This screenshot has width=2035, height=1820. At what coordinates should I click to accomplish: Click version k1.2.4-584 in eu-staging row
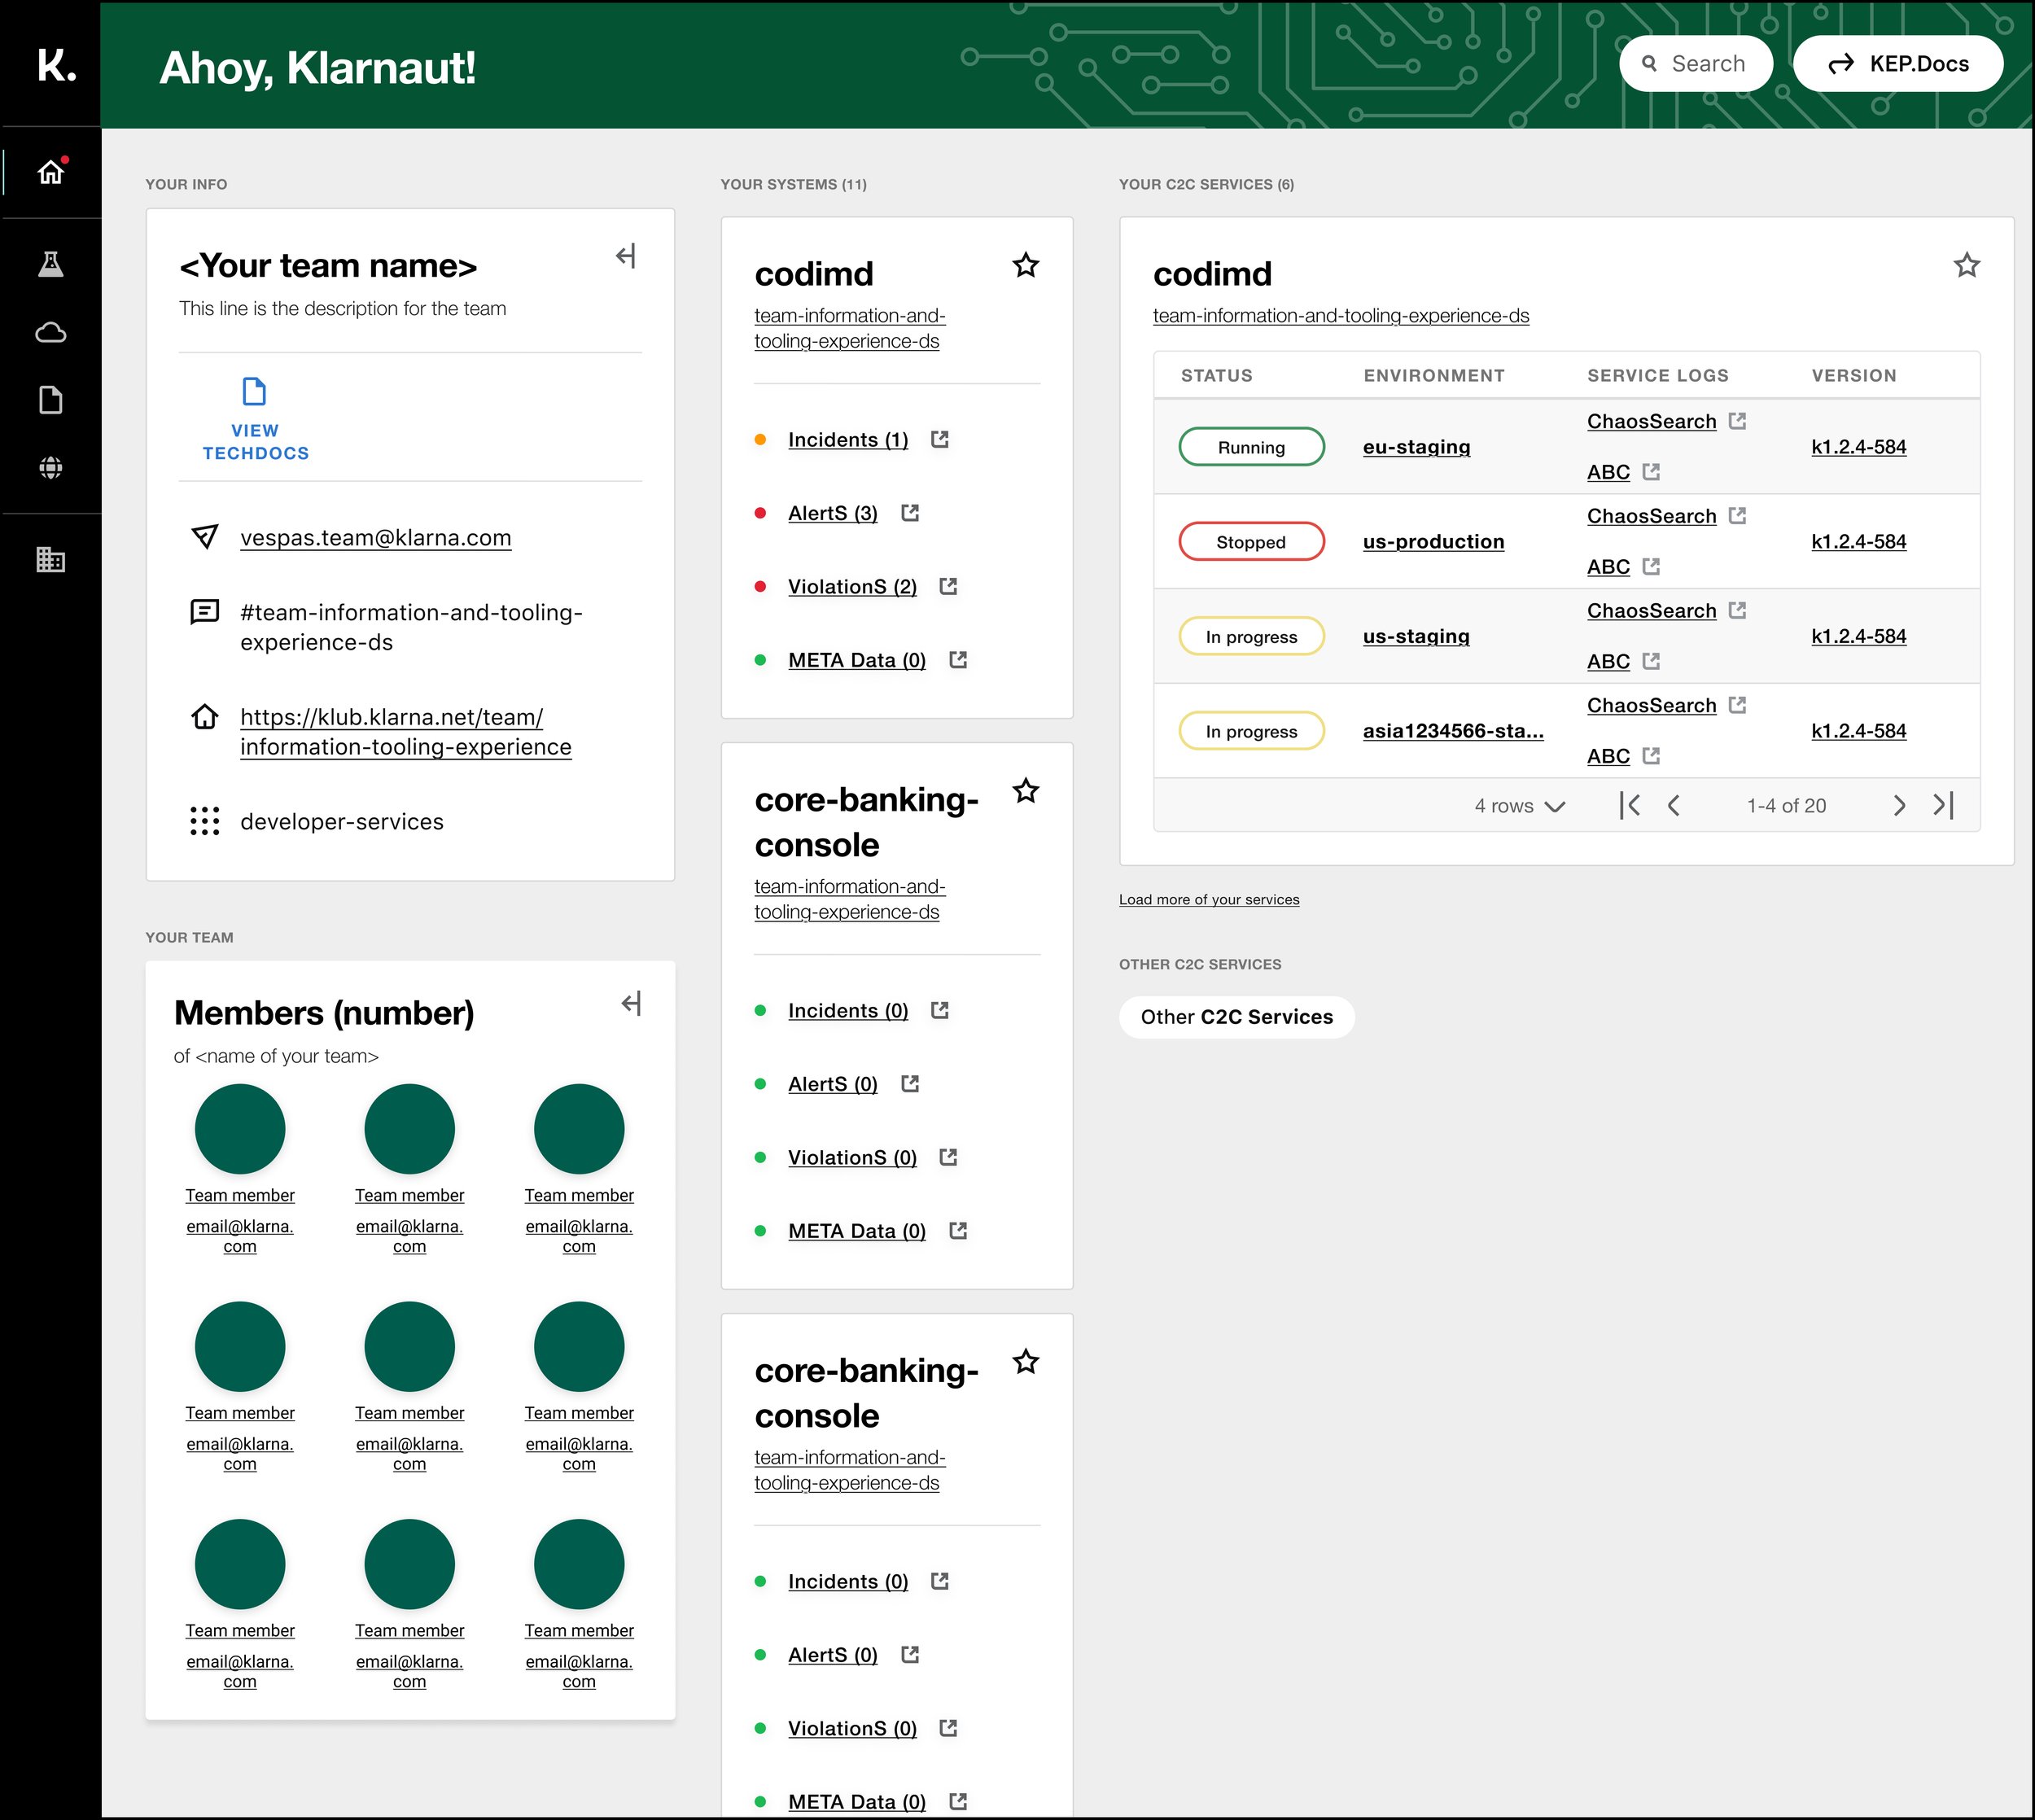1859,447
